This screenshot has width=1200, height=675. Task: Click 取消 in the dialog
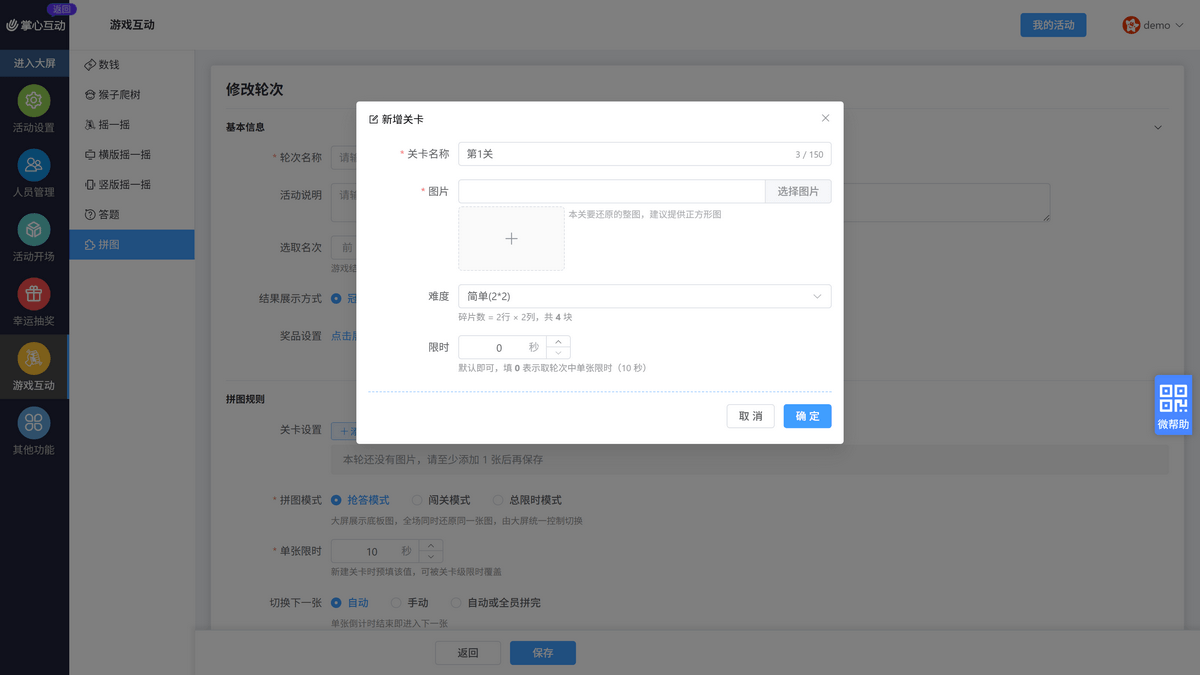(x=750, y=416)
